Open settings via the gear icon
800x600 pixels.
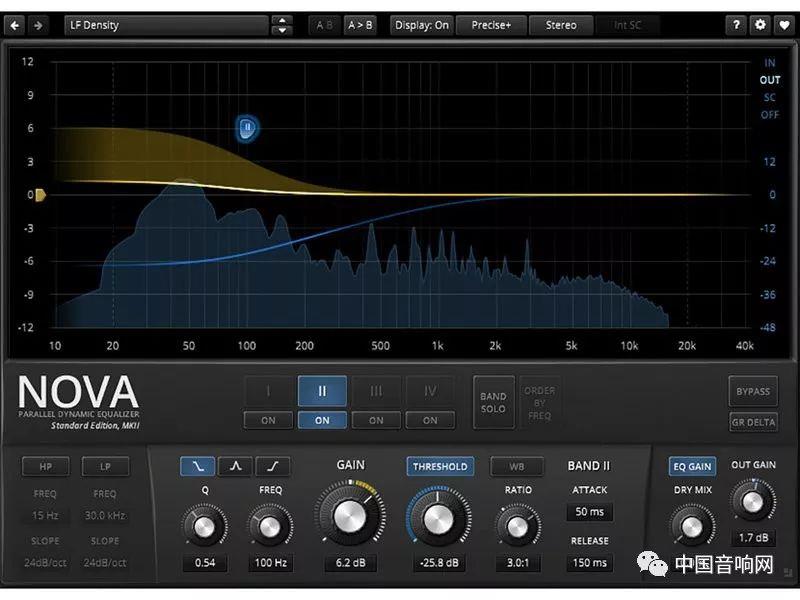click(x=760, y=25)
